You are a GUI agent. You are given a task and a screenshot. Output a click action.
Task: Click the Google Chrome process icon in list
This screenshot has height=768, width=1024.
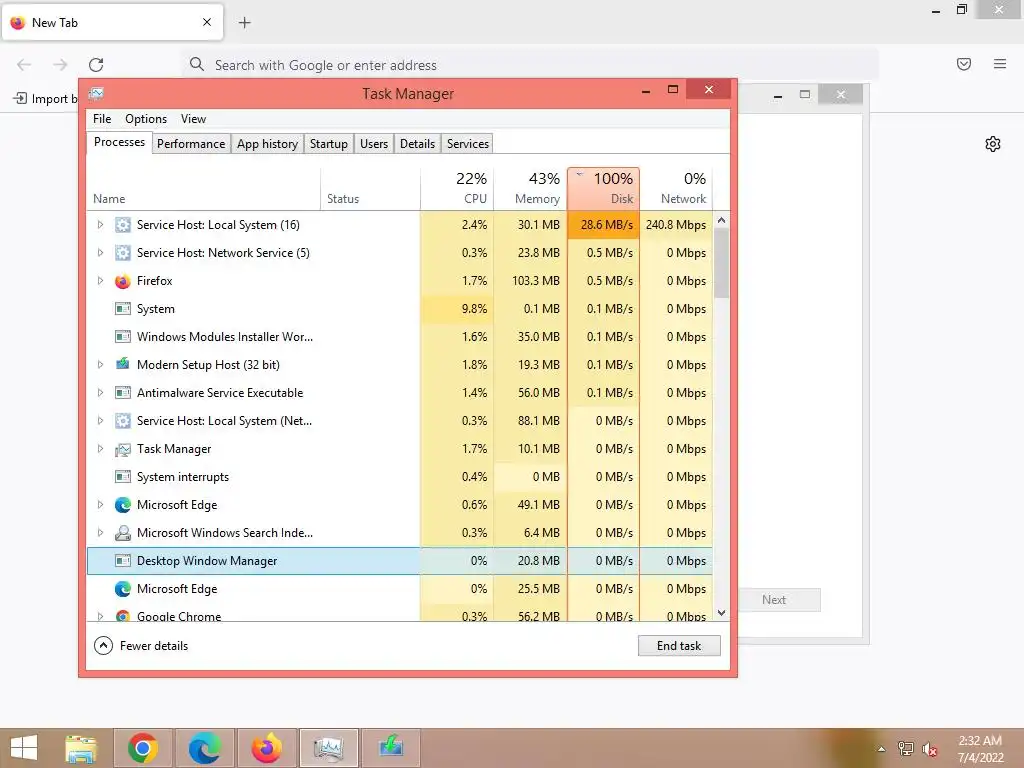point(122,616)
